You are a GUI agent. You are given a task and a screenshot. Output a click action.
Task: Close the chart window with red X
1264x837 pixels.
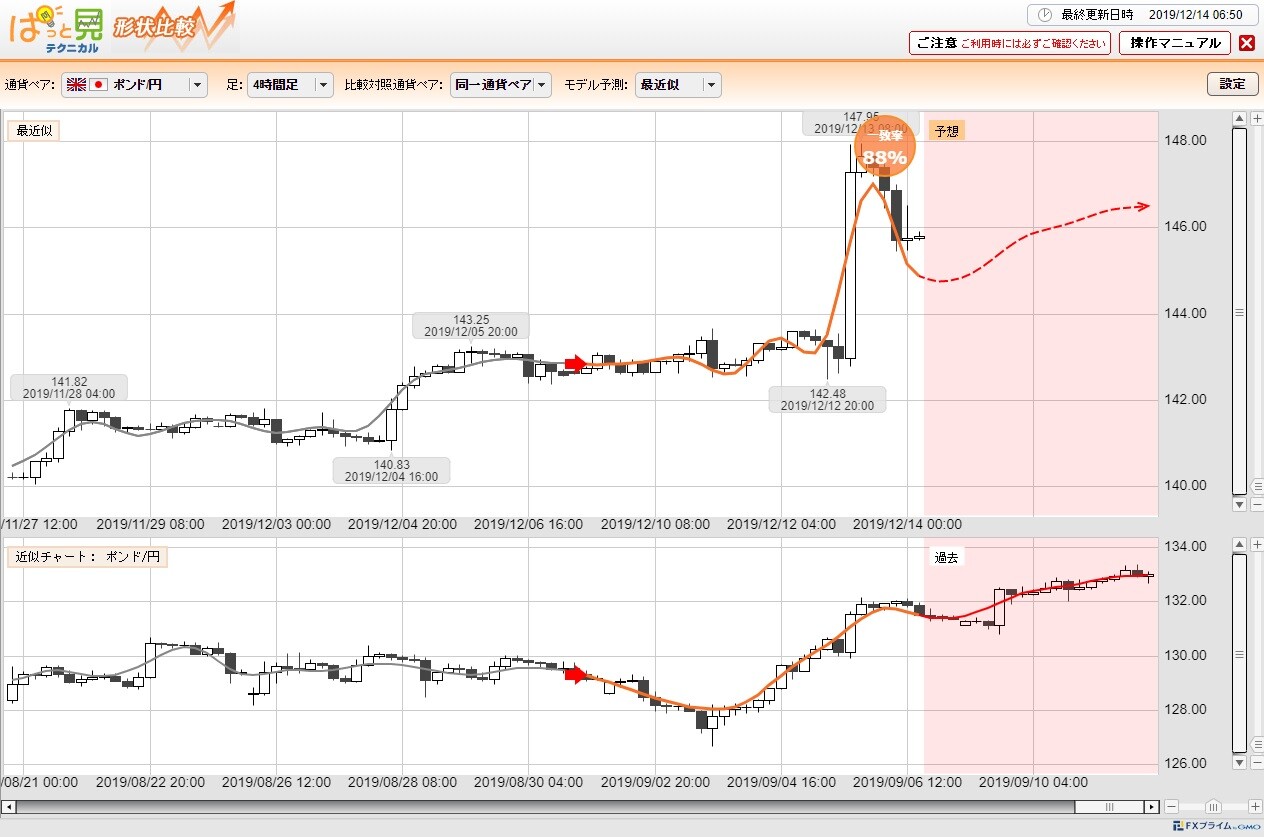pos(1246,43)
